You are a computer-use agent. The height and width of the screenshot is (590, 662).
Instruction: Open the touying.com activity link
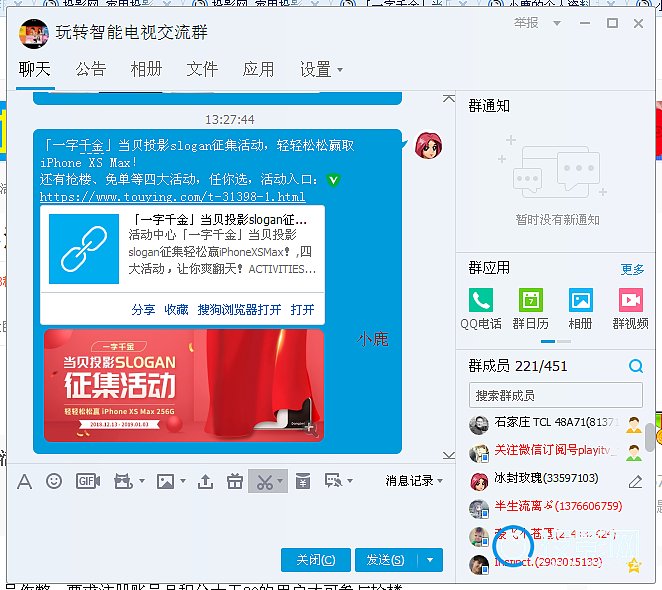pyautogui.click(x=172, y=197)
